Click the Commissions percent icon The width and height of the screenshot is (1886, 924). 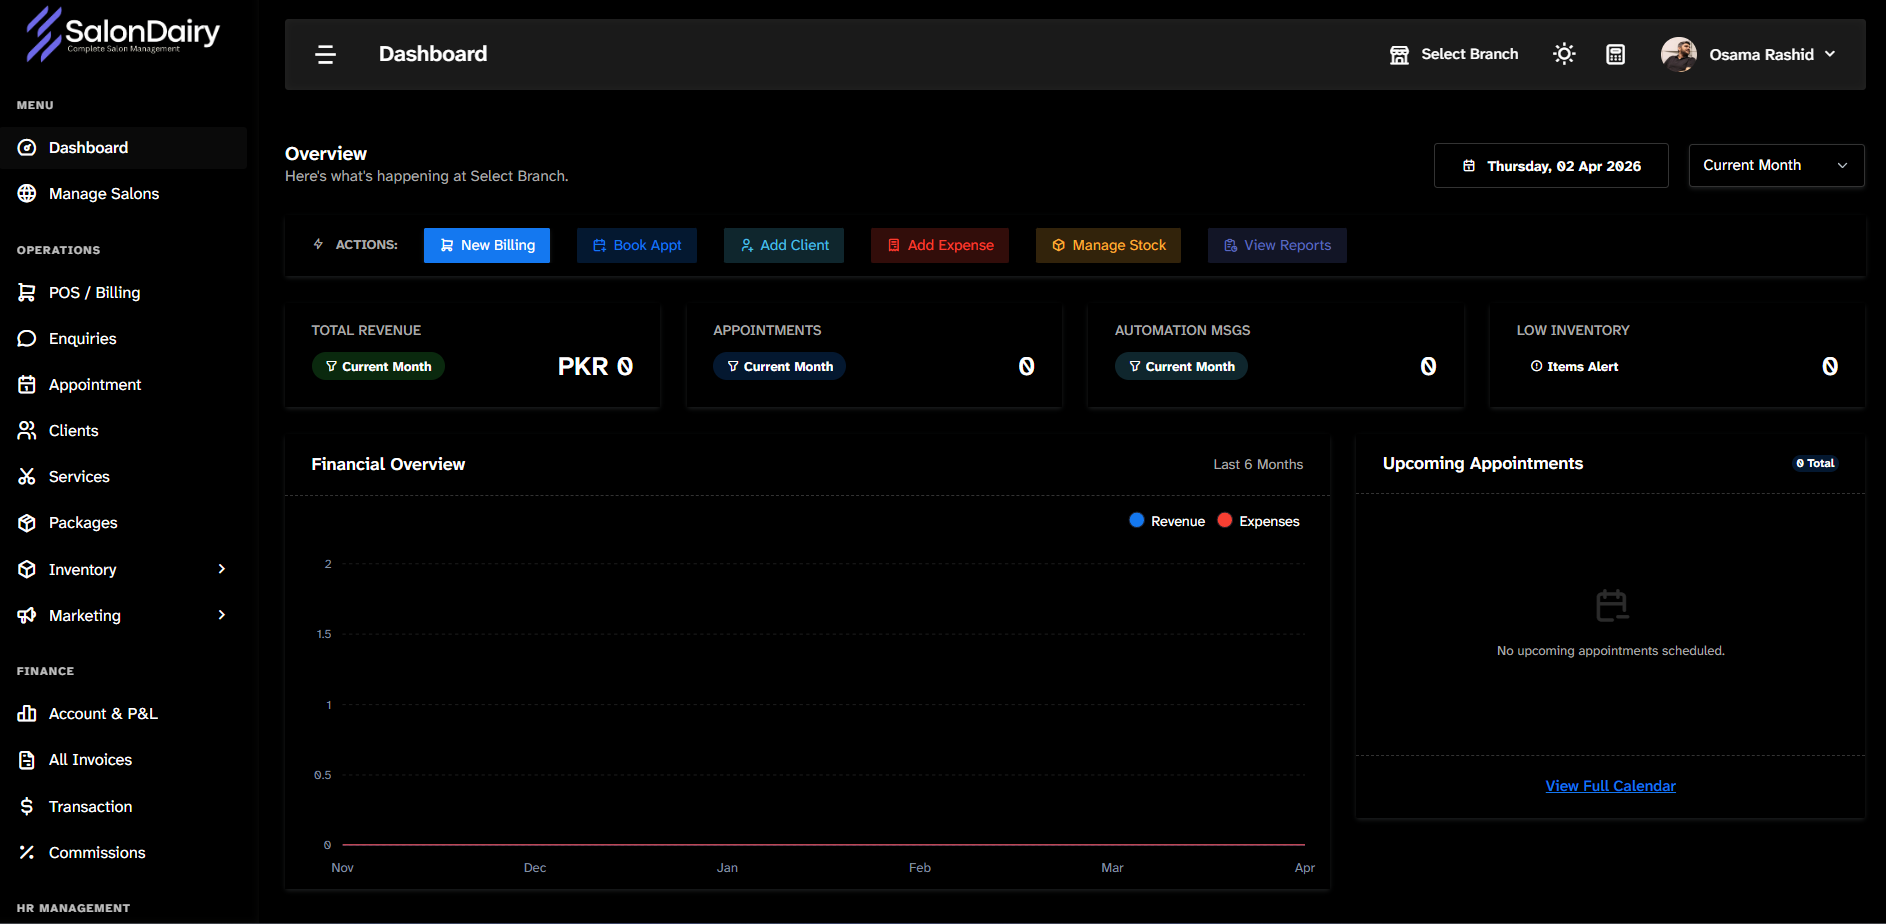27,853
